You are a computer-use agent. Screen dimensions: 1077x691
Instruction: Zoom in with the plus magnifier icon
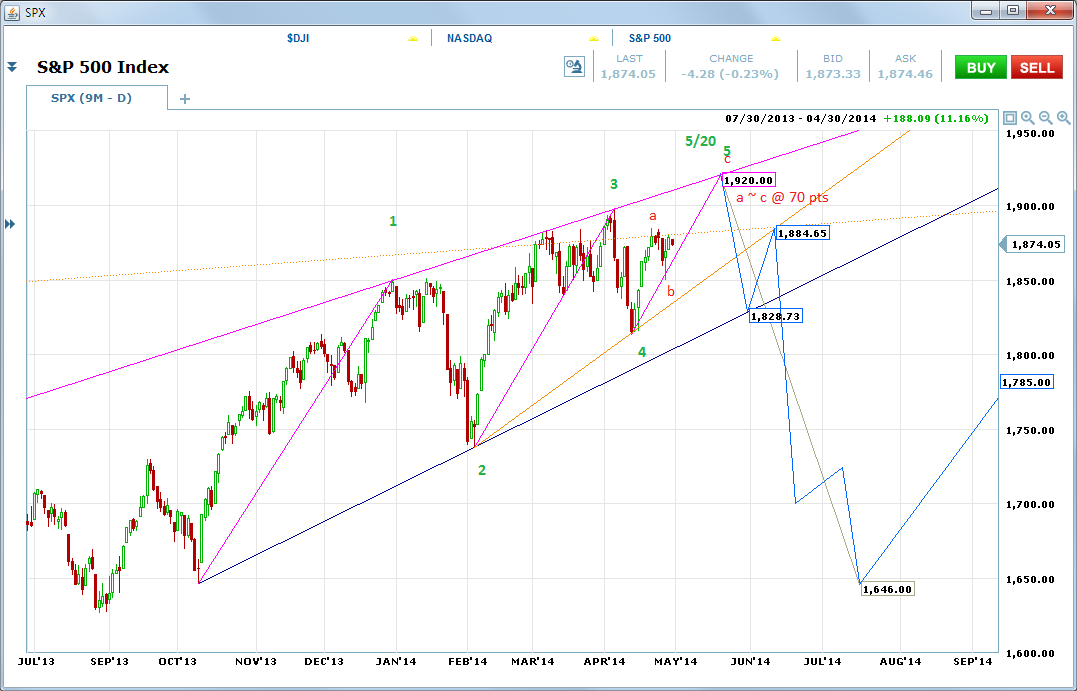[x=1063, y=118]
